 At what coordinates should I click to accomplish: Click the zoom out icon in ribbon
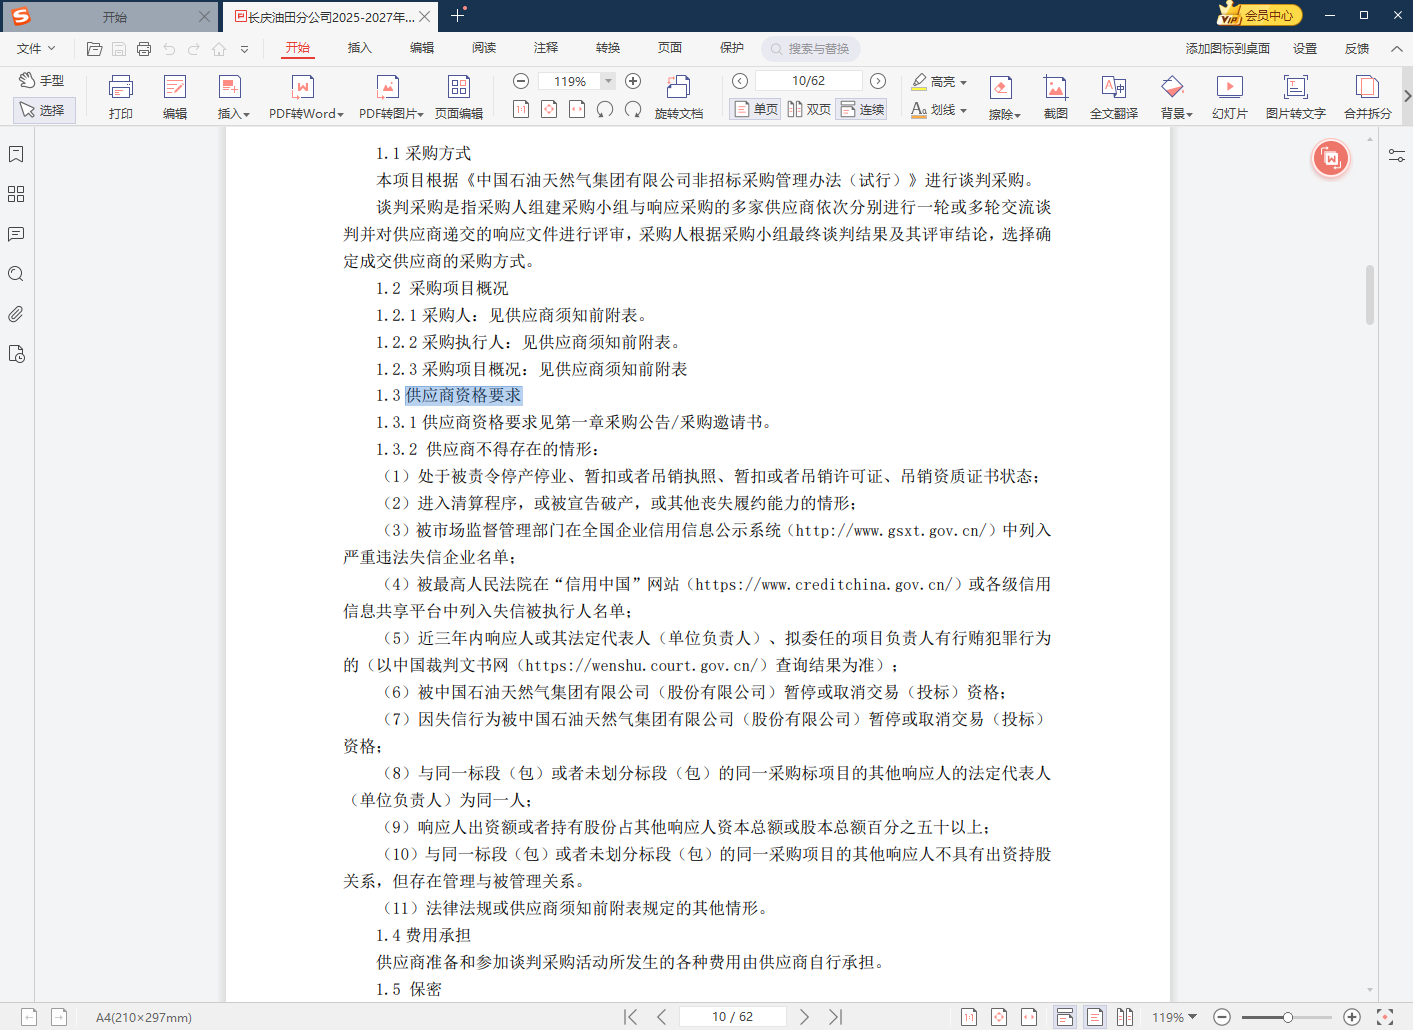pos(521,81)
